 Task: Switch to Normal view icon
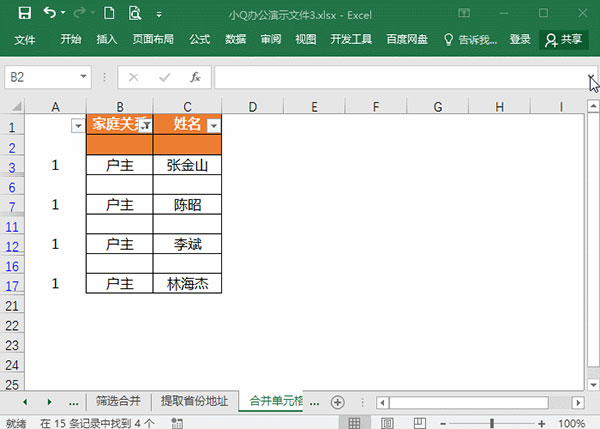(354, 423)
